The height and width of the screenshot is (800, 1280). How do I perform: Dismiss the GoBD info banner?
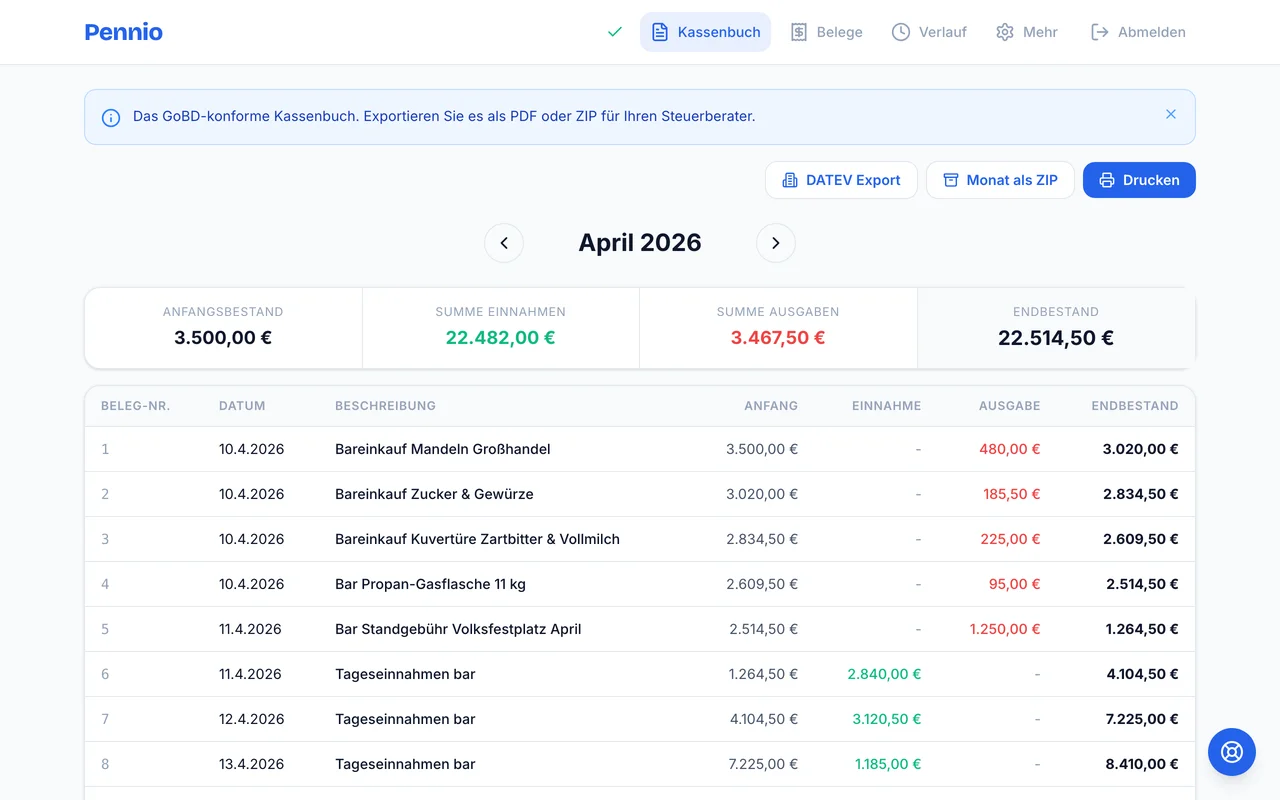point(1171,115)
